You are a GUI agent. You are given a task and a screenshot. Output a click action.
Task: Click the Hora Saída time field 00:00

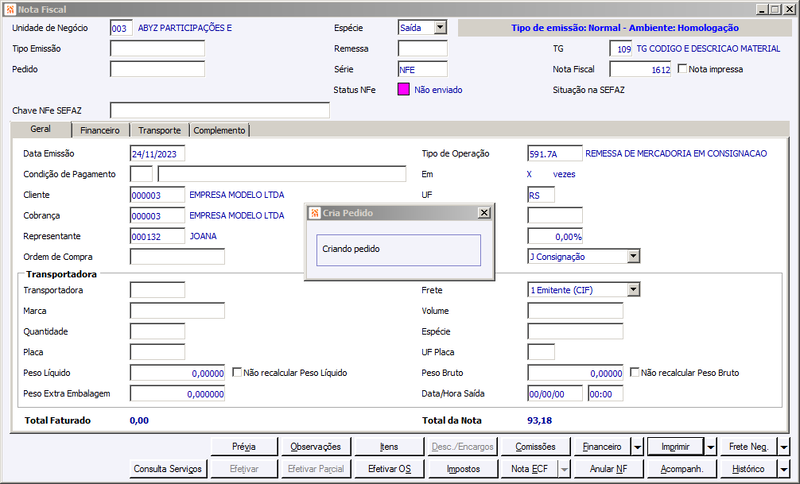(605, 394)
